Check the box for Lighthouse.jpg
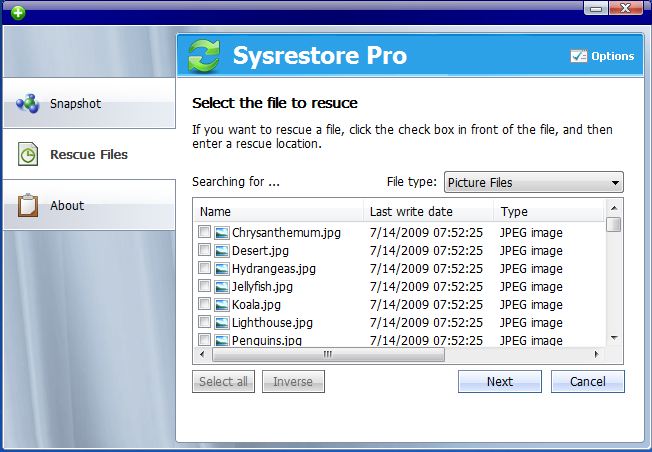The width and height of the screenshot is (652, 452). 204,322
